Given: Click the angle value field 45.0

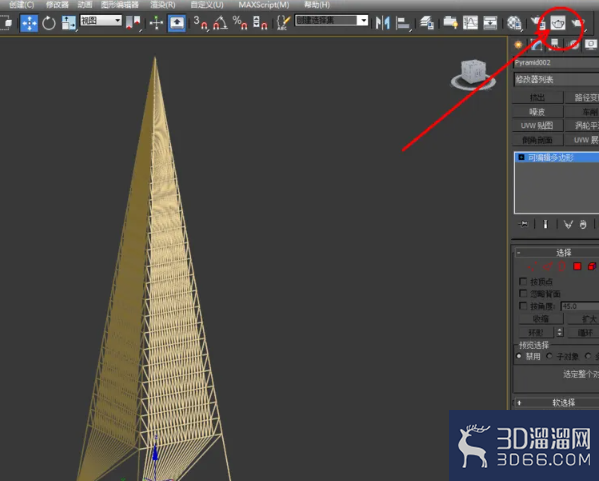Looking at the screenshot, I should (580, 306).
